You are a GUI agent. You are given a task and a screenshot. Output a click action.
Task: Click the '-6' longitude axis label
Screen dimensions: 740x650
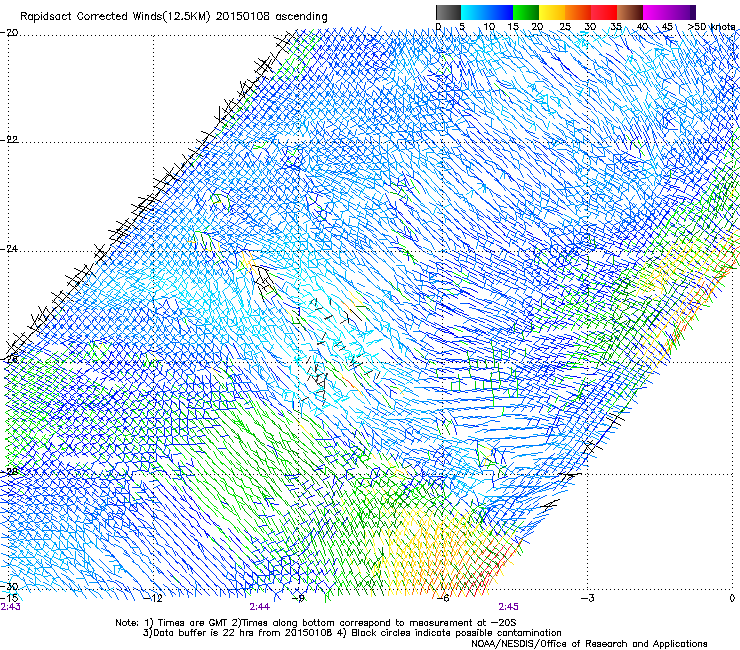(x=442, y=599)
